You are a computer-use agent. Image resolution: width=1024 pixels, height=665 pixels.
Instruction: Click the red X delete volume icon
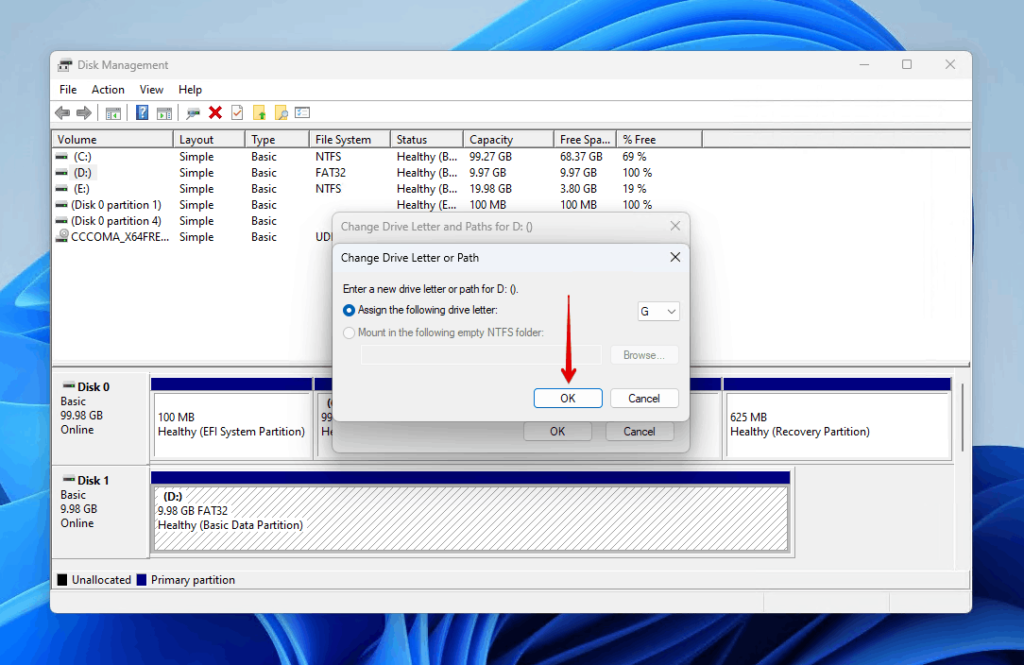(215, 112)
